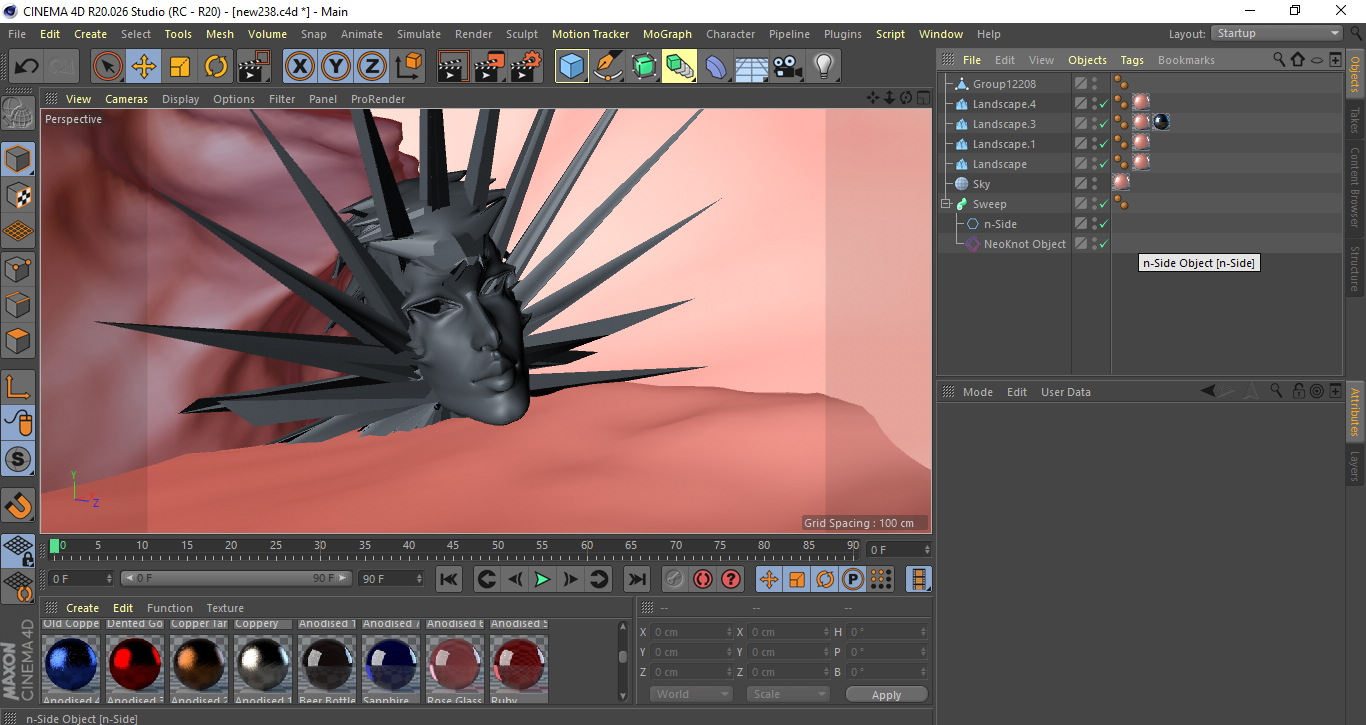Open the Object Manager Tags menu
Image resolution: width=1366 pixels, height=725 pixels.
point(1132,60)
